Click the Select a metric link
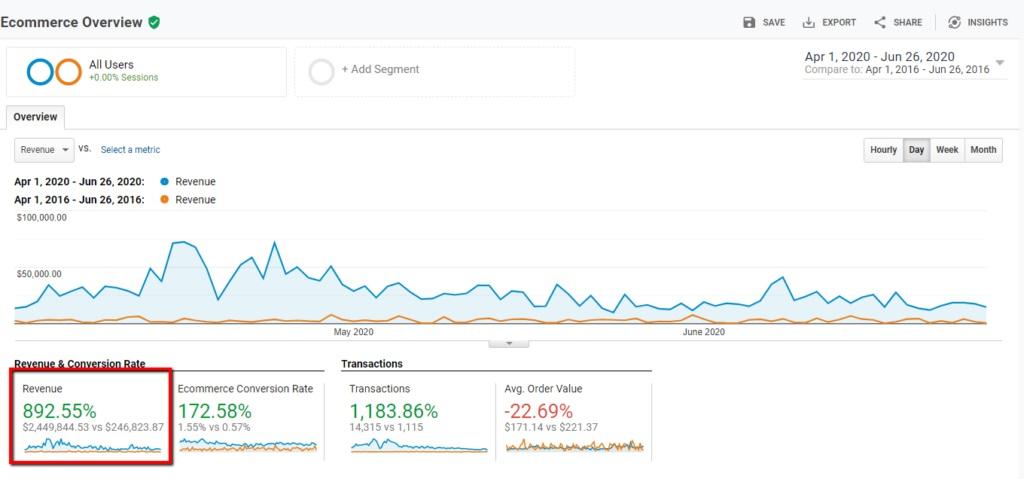Image resolution: width=1024 pixels, height=479 pixels. pos(130,150)
